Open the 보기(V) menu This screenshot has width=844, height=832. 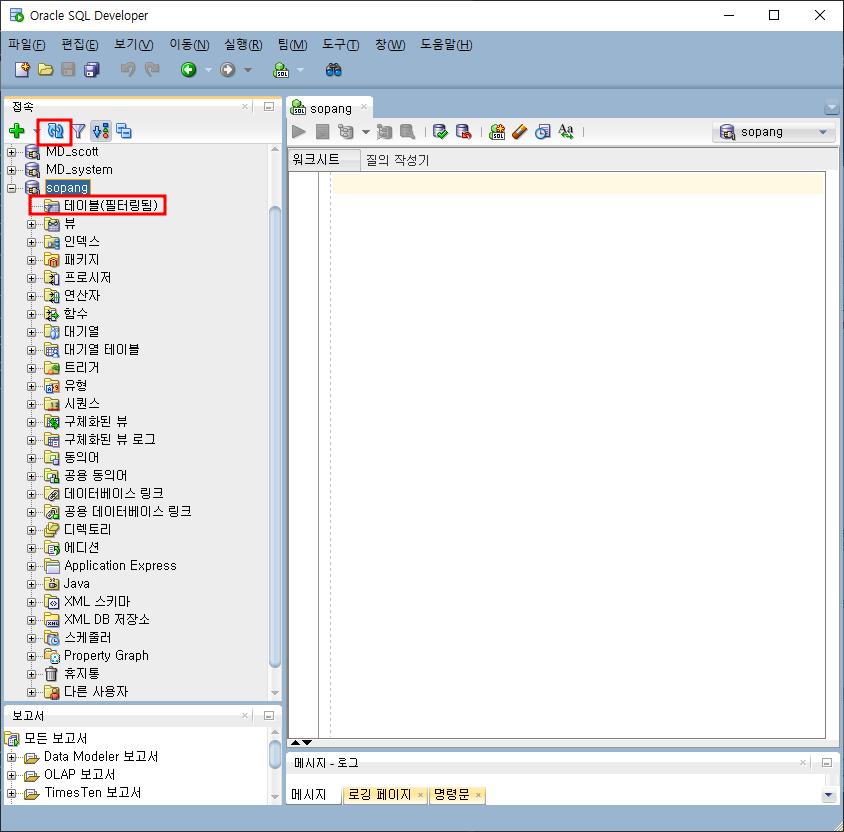click(133, 45)
